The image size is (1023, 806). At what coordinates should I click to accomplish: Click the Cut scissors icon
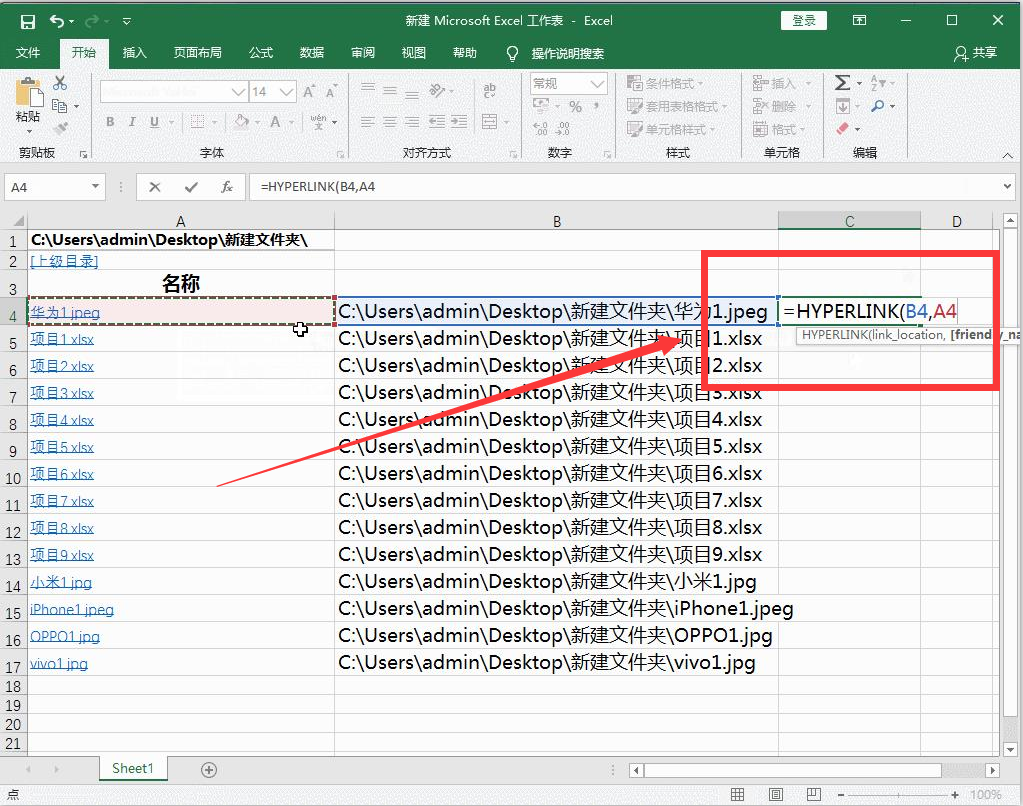(60, 83)
